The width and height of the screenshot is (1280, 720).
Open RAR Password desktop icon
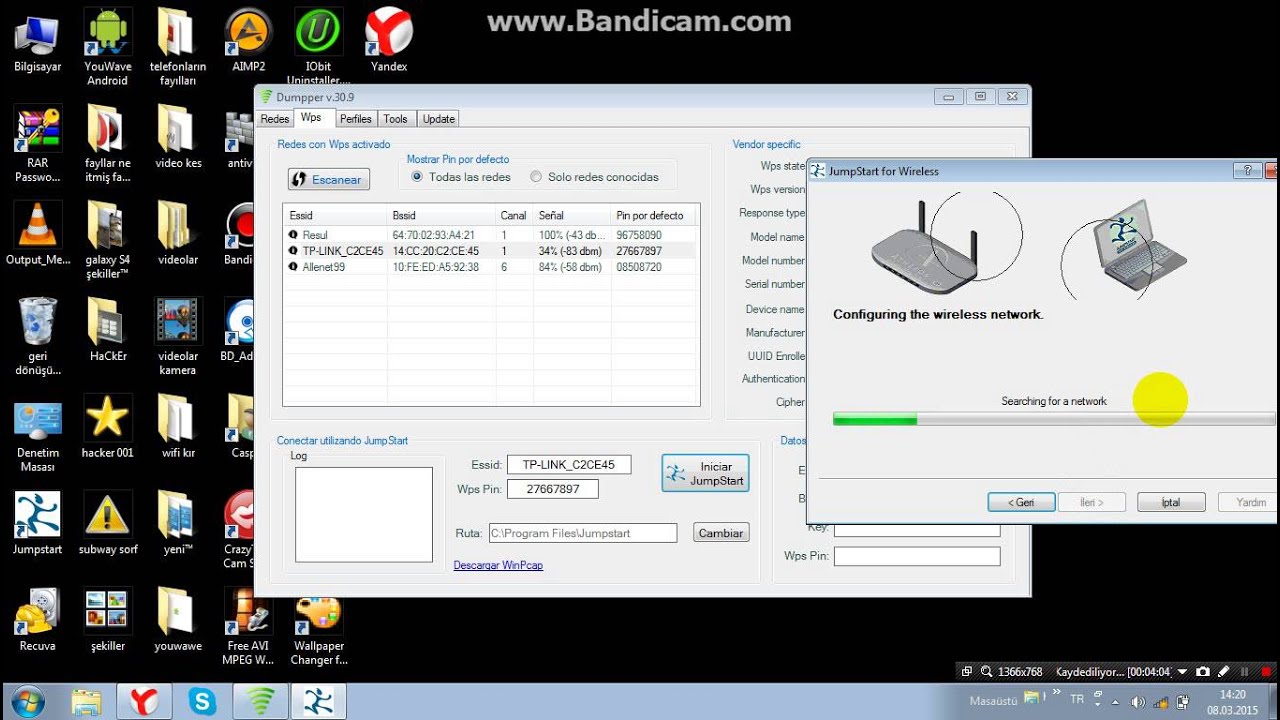pos(37,144)
